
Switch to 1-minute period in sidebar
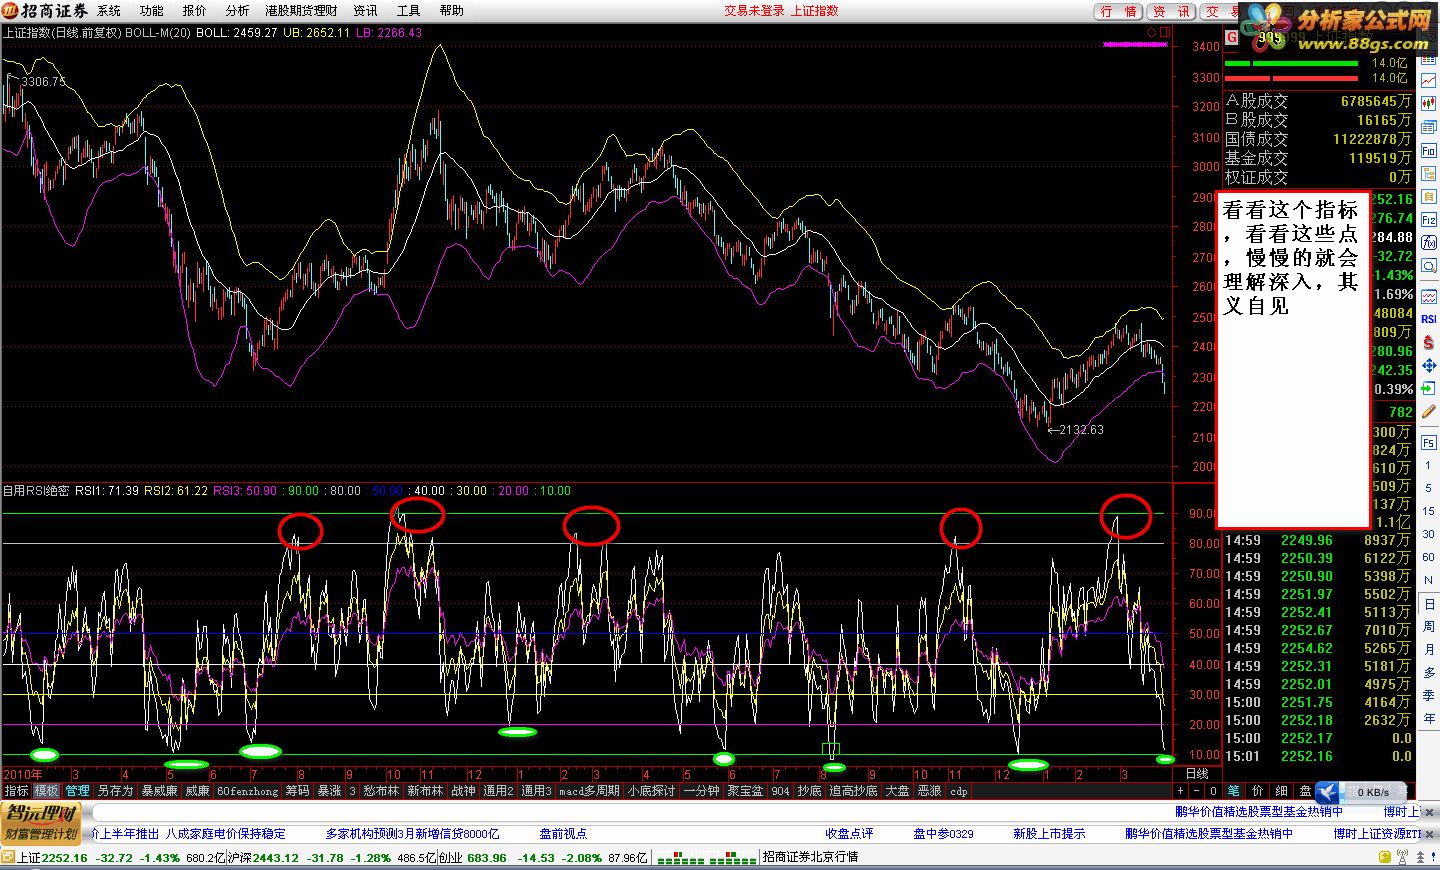pyautogui.click(x=1428, y=465)
